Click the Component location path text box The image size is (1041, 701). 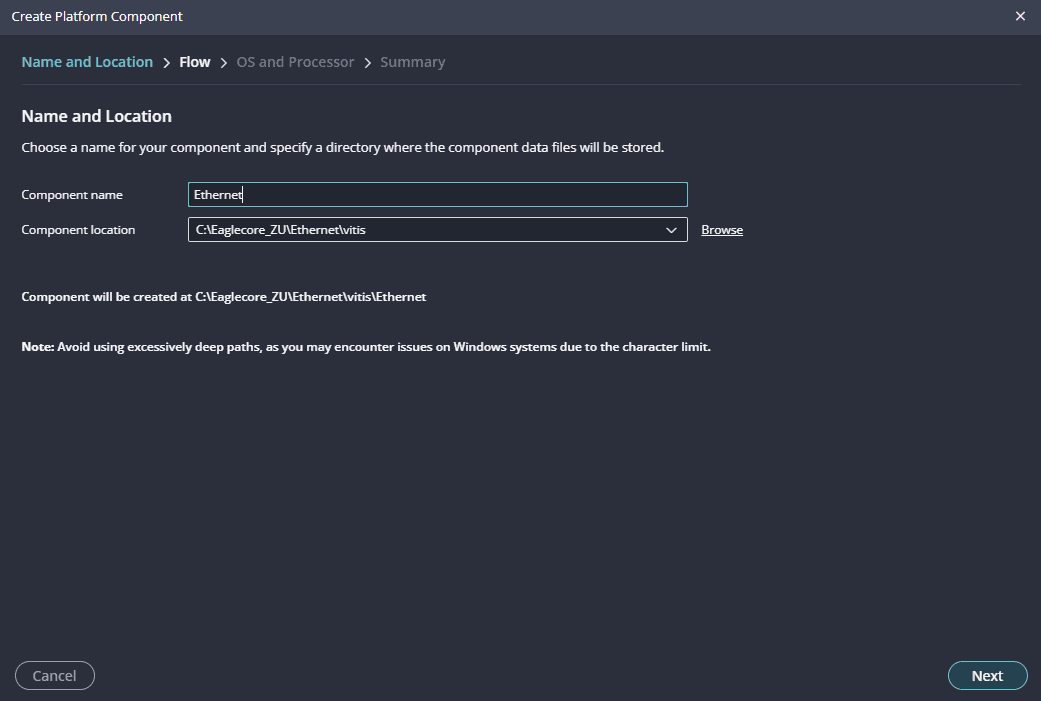pos(420,230)
